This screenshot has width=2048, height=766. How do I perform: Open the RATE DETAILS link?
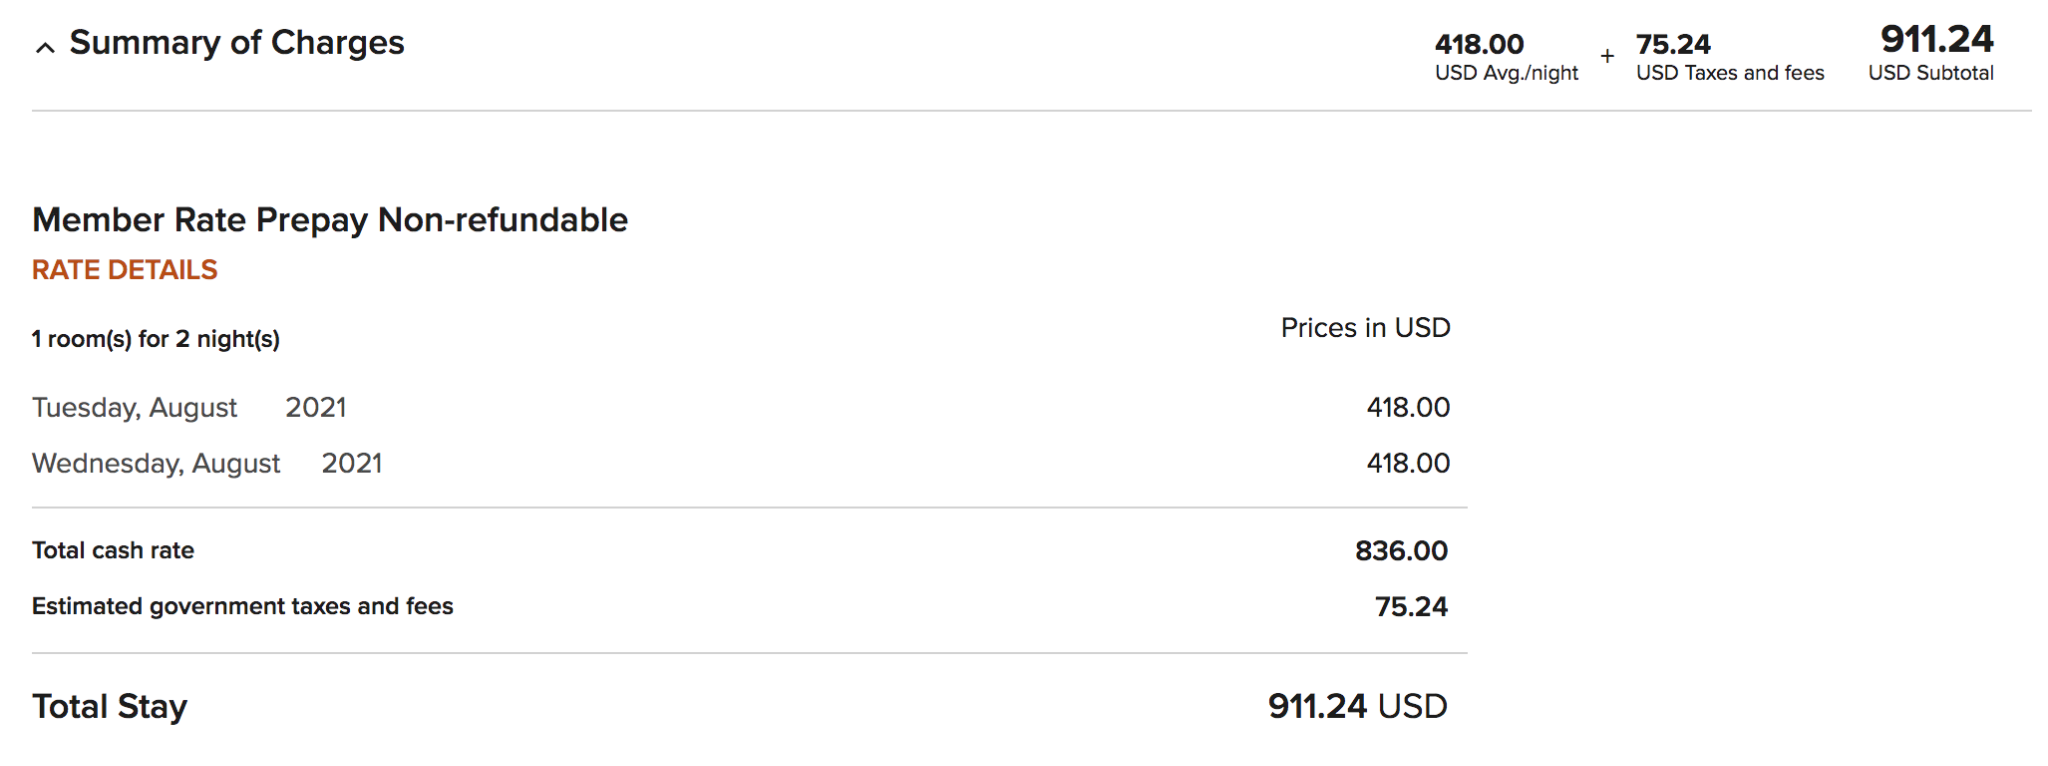124,270
